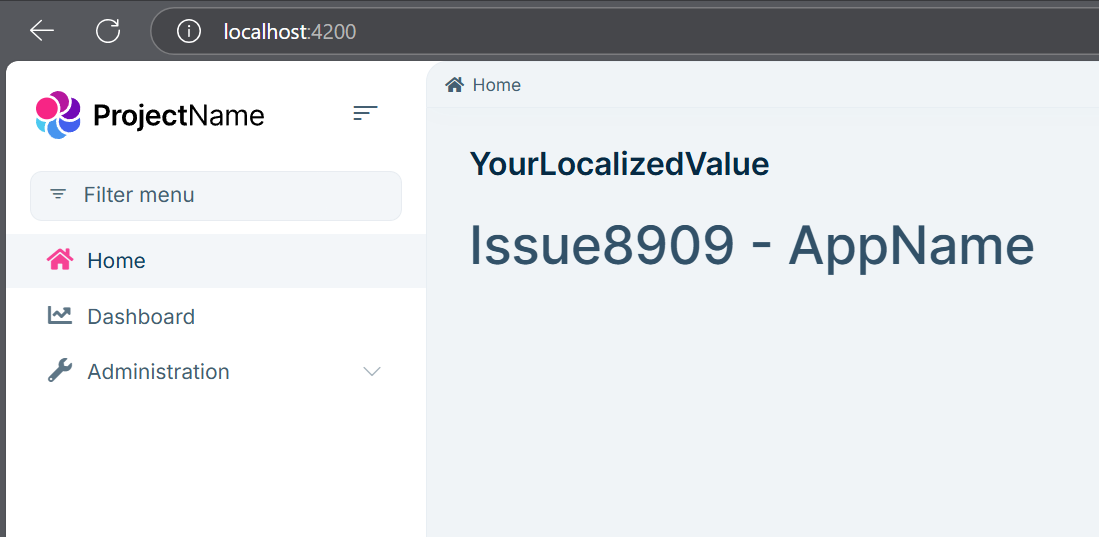Open the site information icon in the address bar
The height and width of the screenshot is (537, 1099).
188,32
